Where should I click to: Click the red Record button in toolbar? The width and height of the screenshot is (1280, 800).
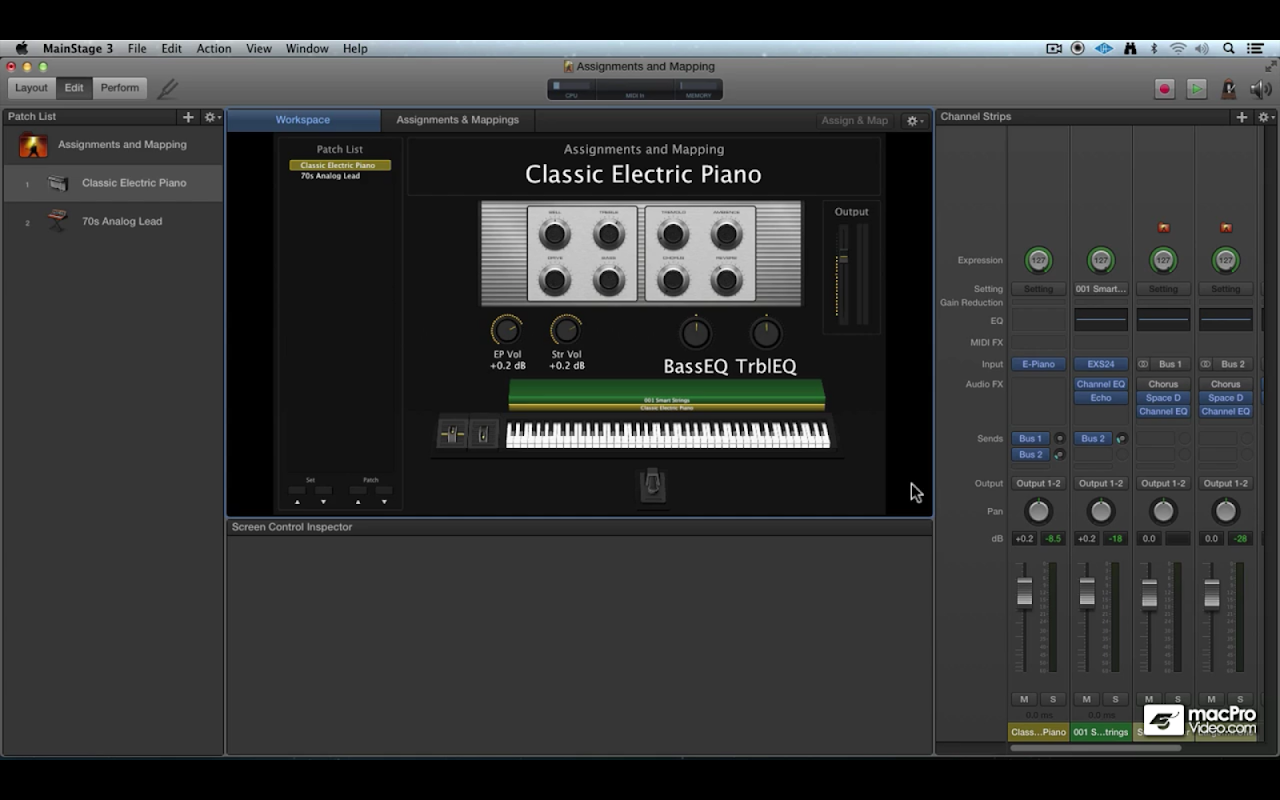coord(1164,89)
